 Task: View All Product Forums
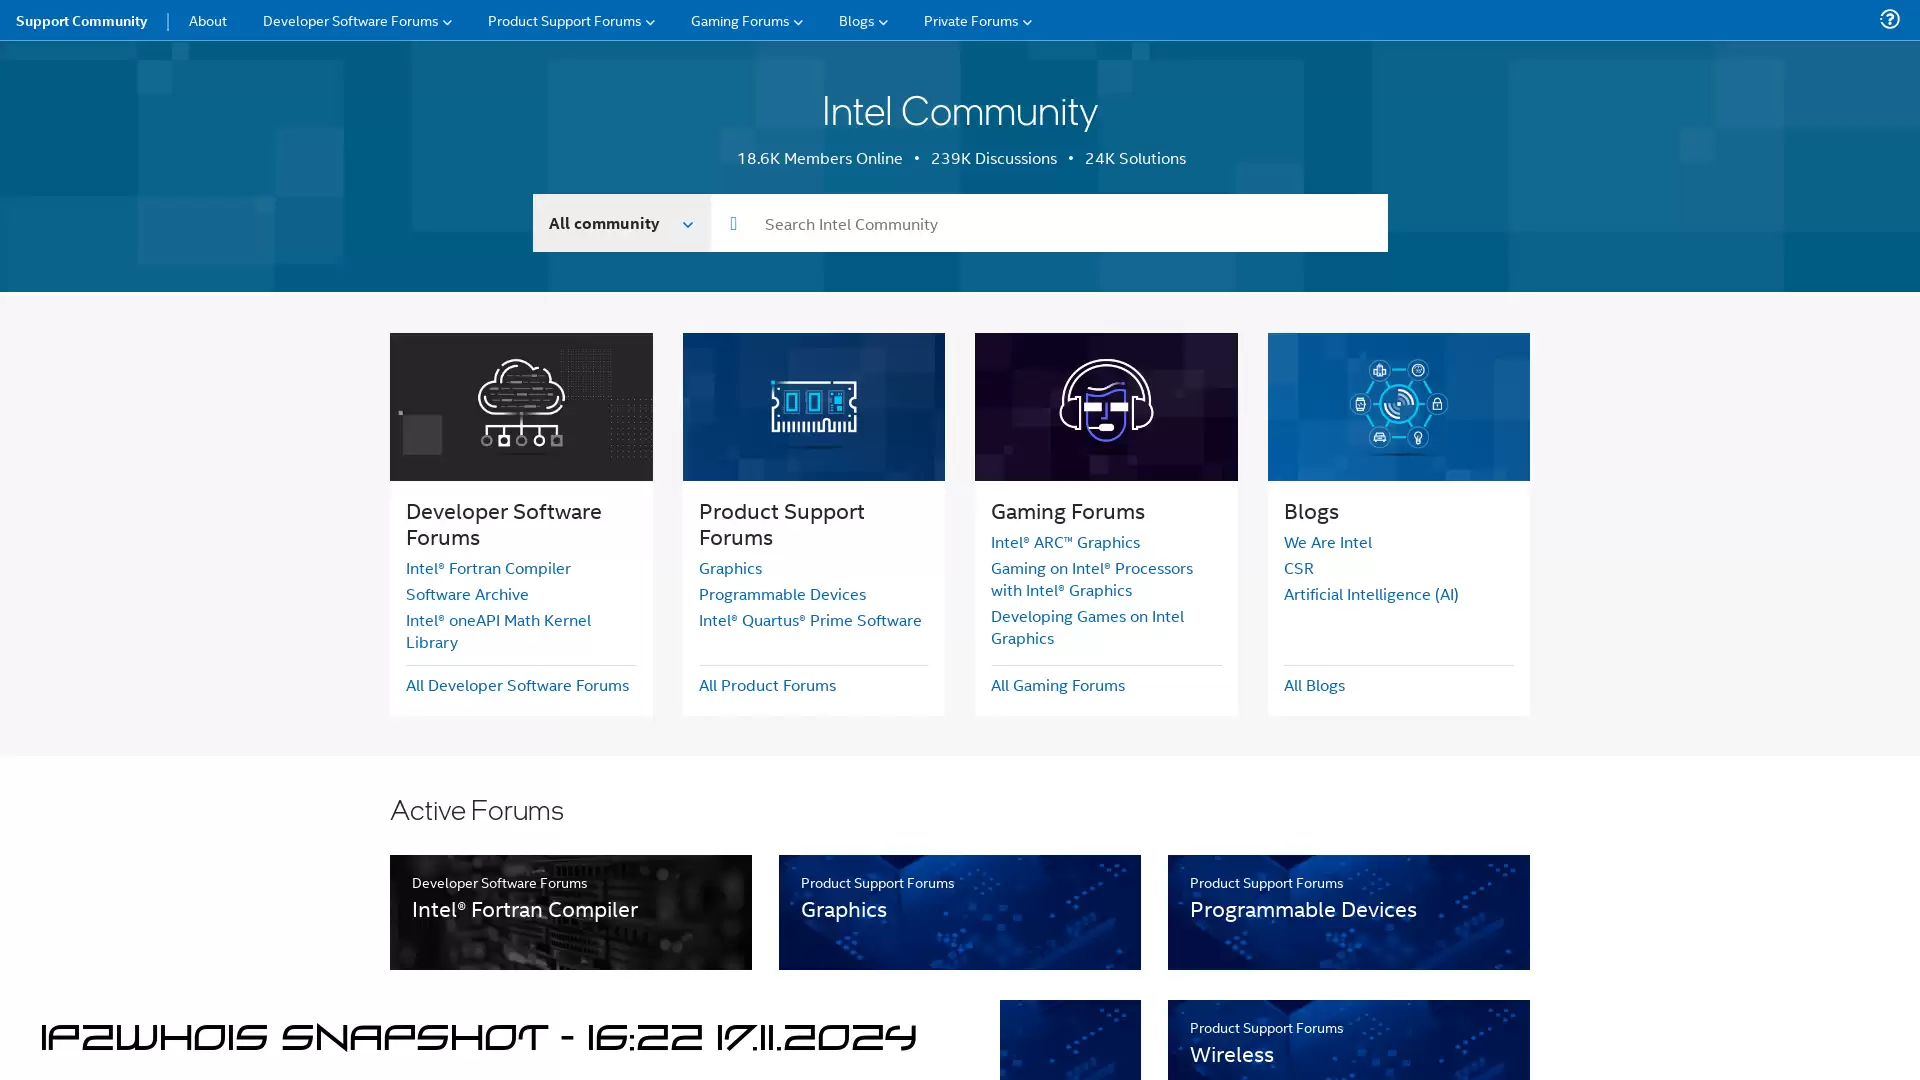tap(767, 685)
